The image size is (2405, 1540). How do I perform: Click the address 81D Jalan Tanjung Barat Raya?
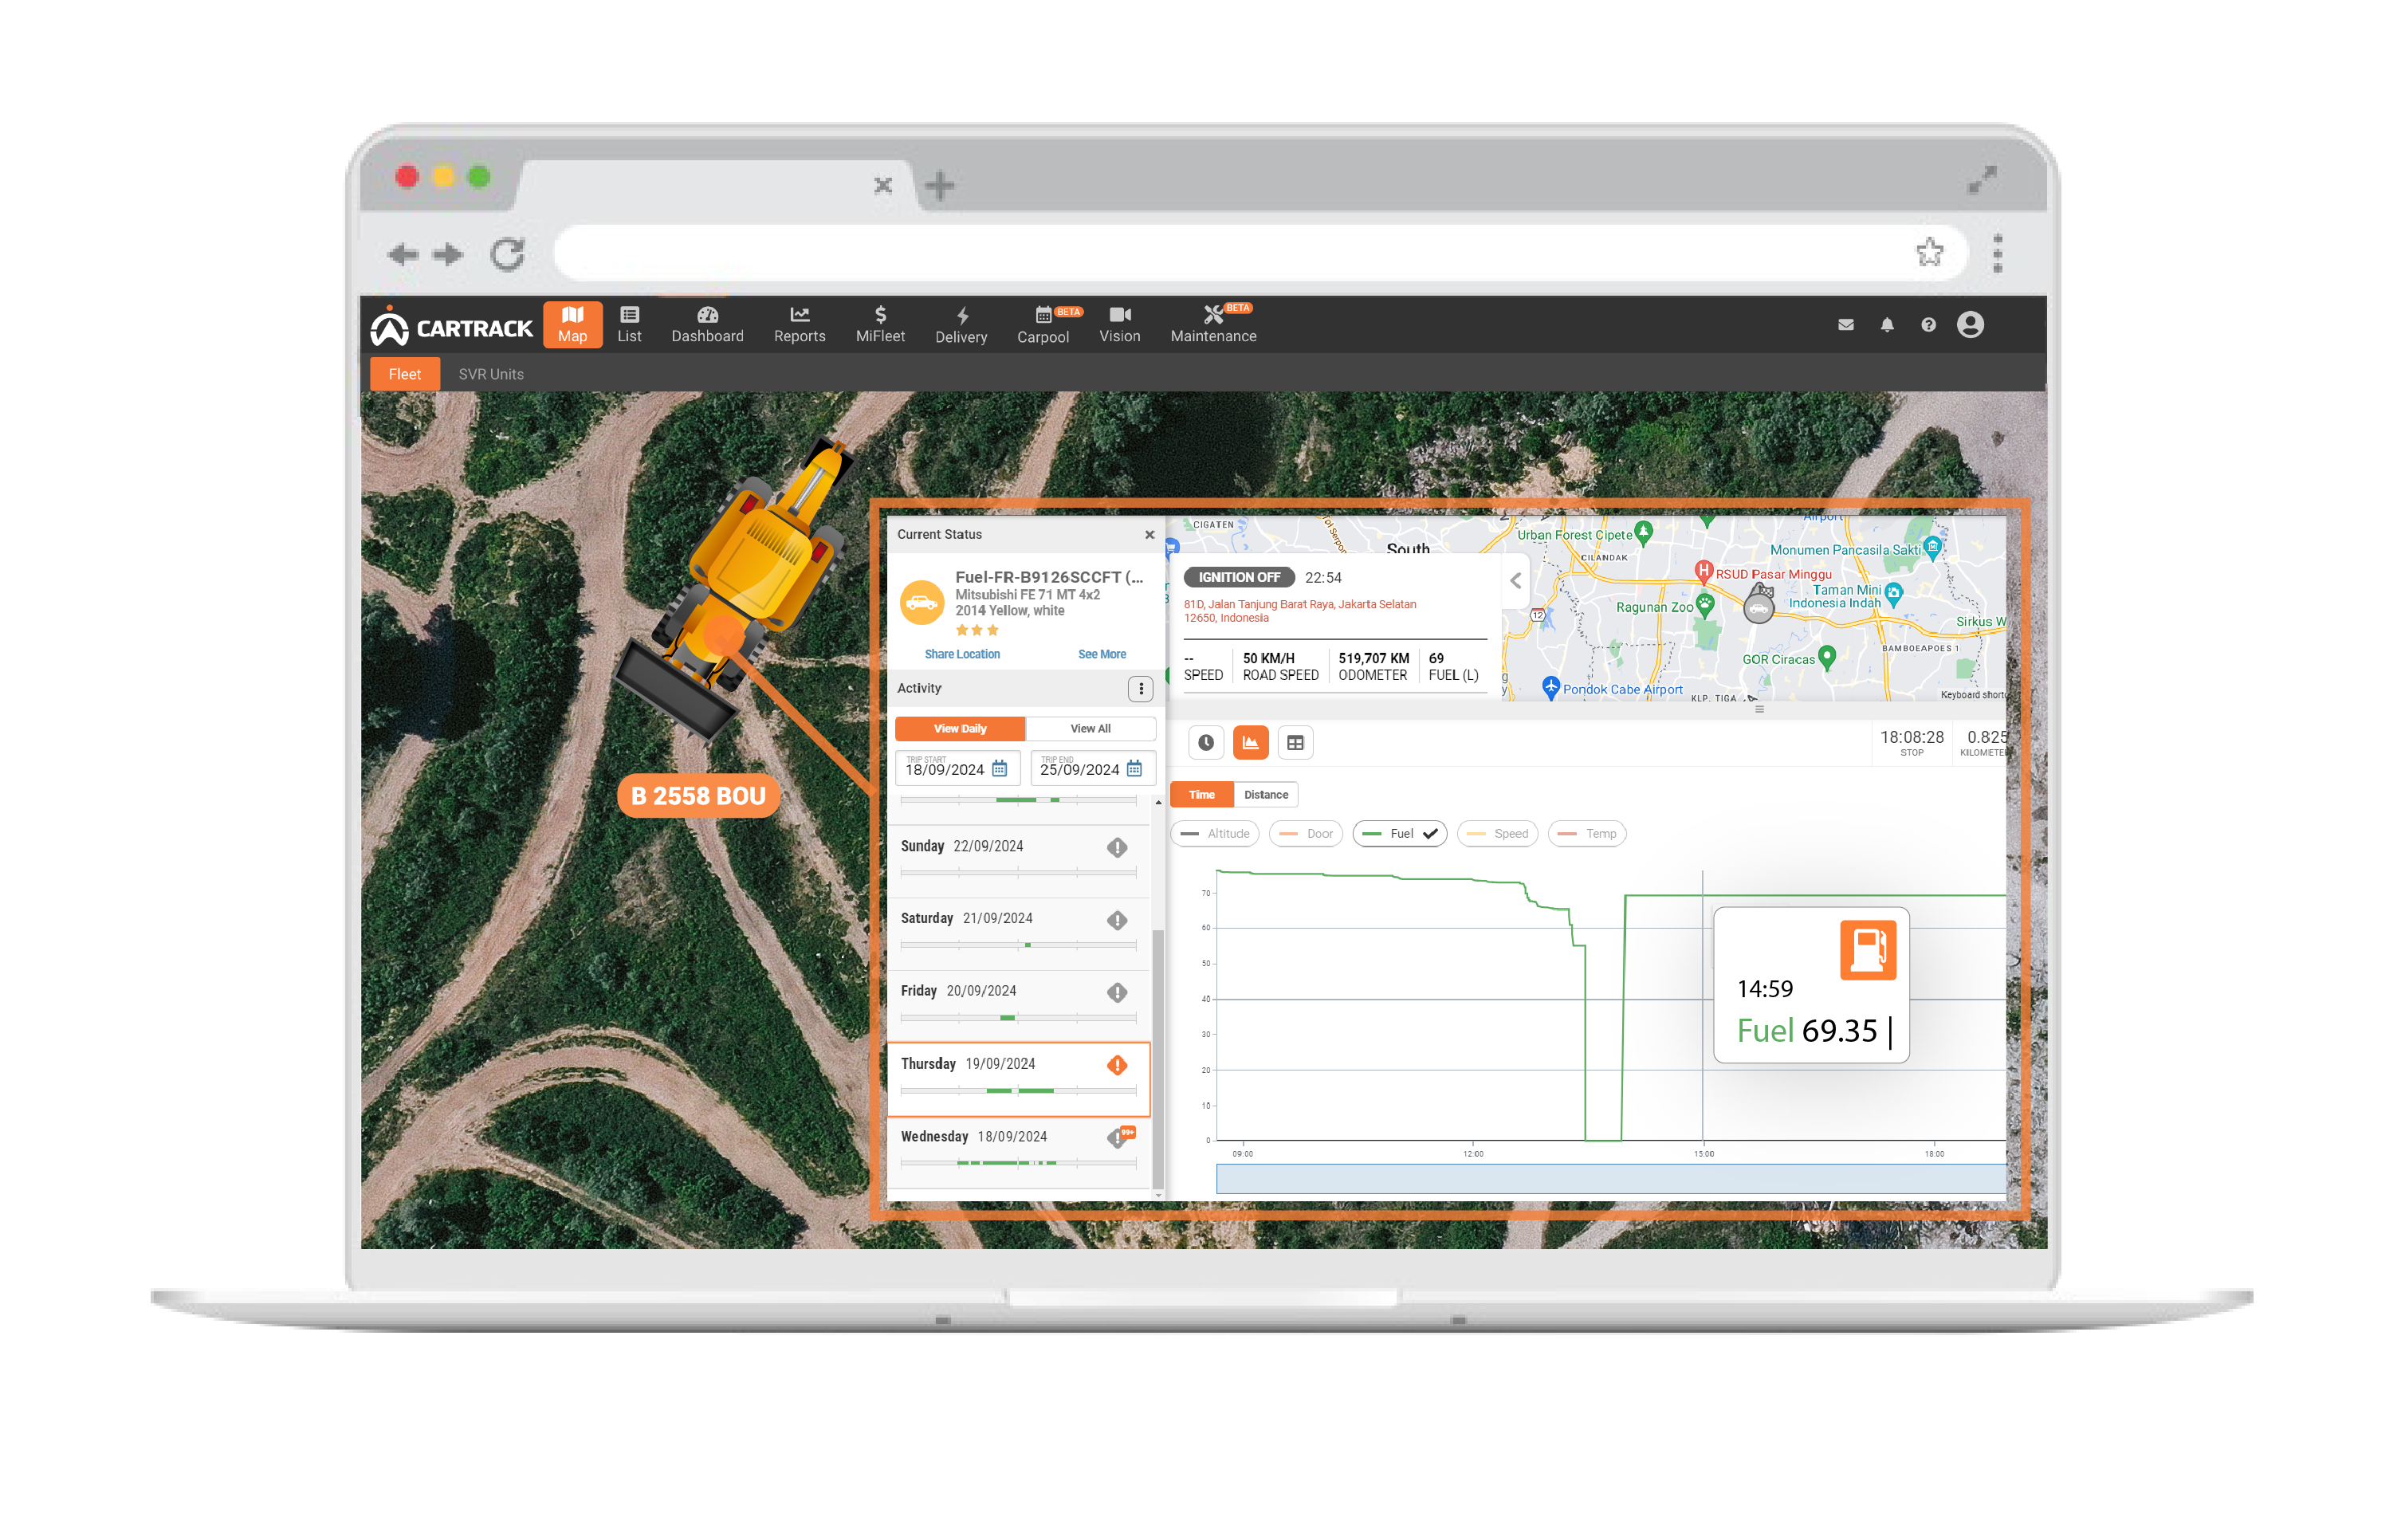[1299, 611]
